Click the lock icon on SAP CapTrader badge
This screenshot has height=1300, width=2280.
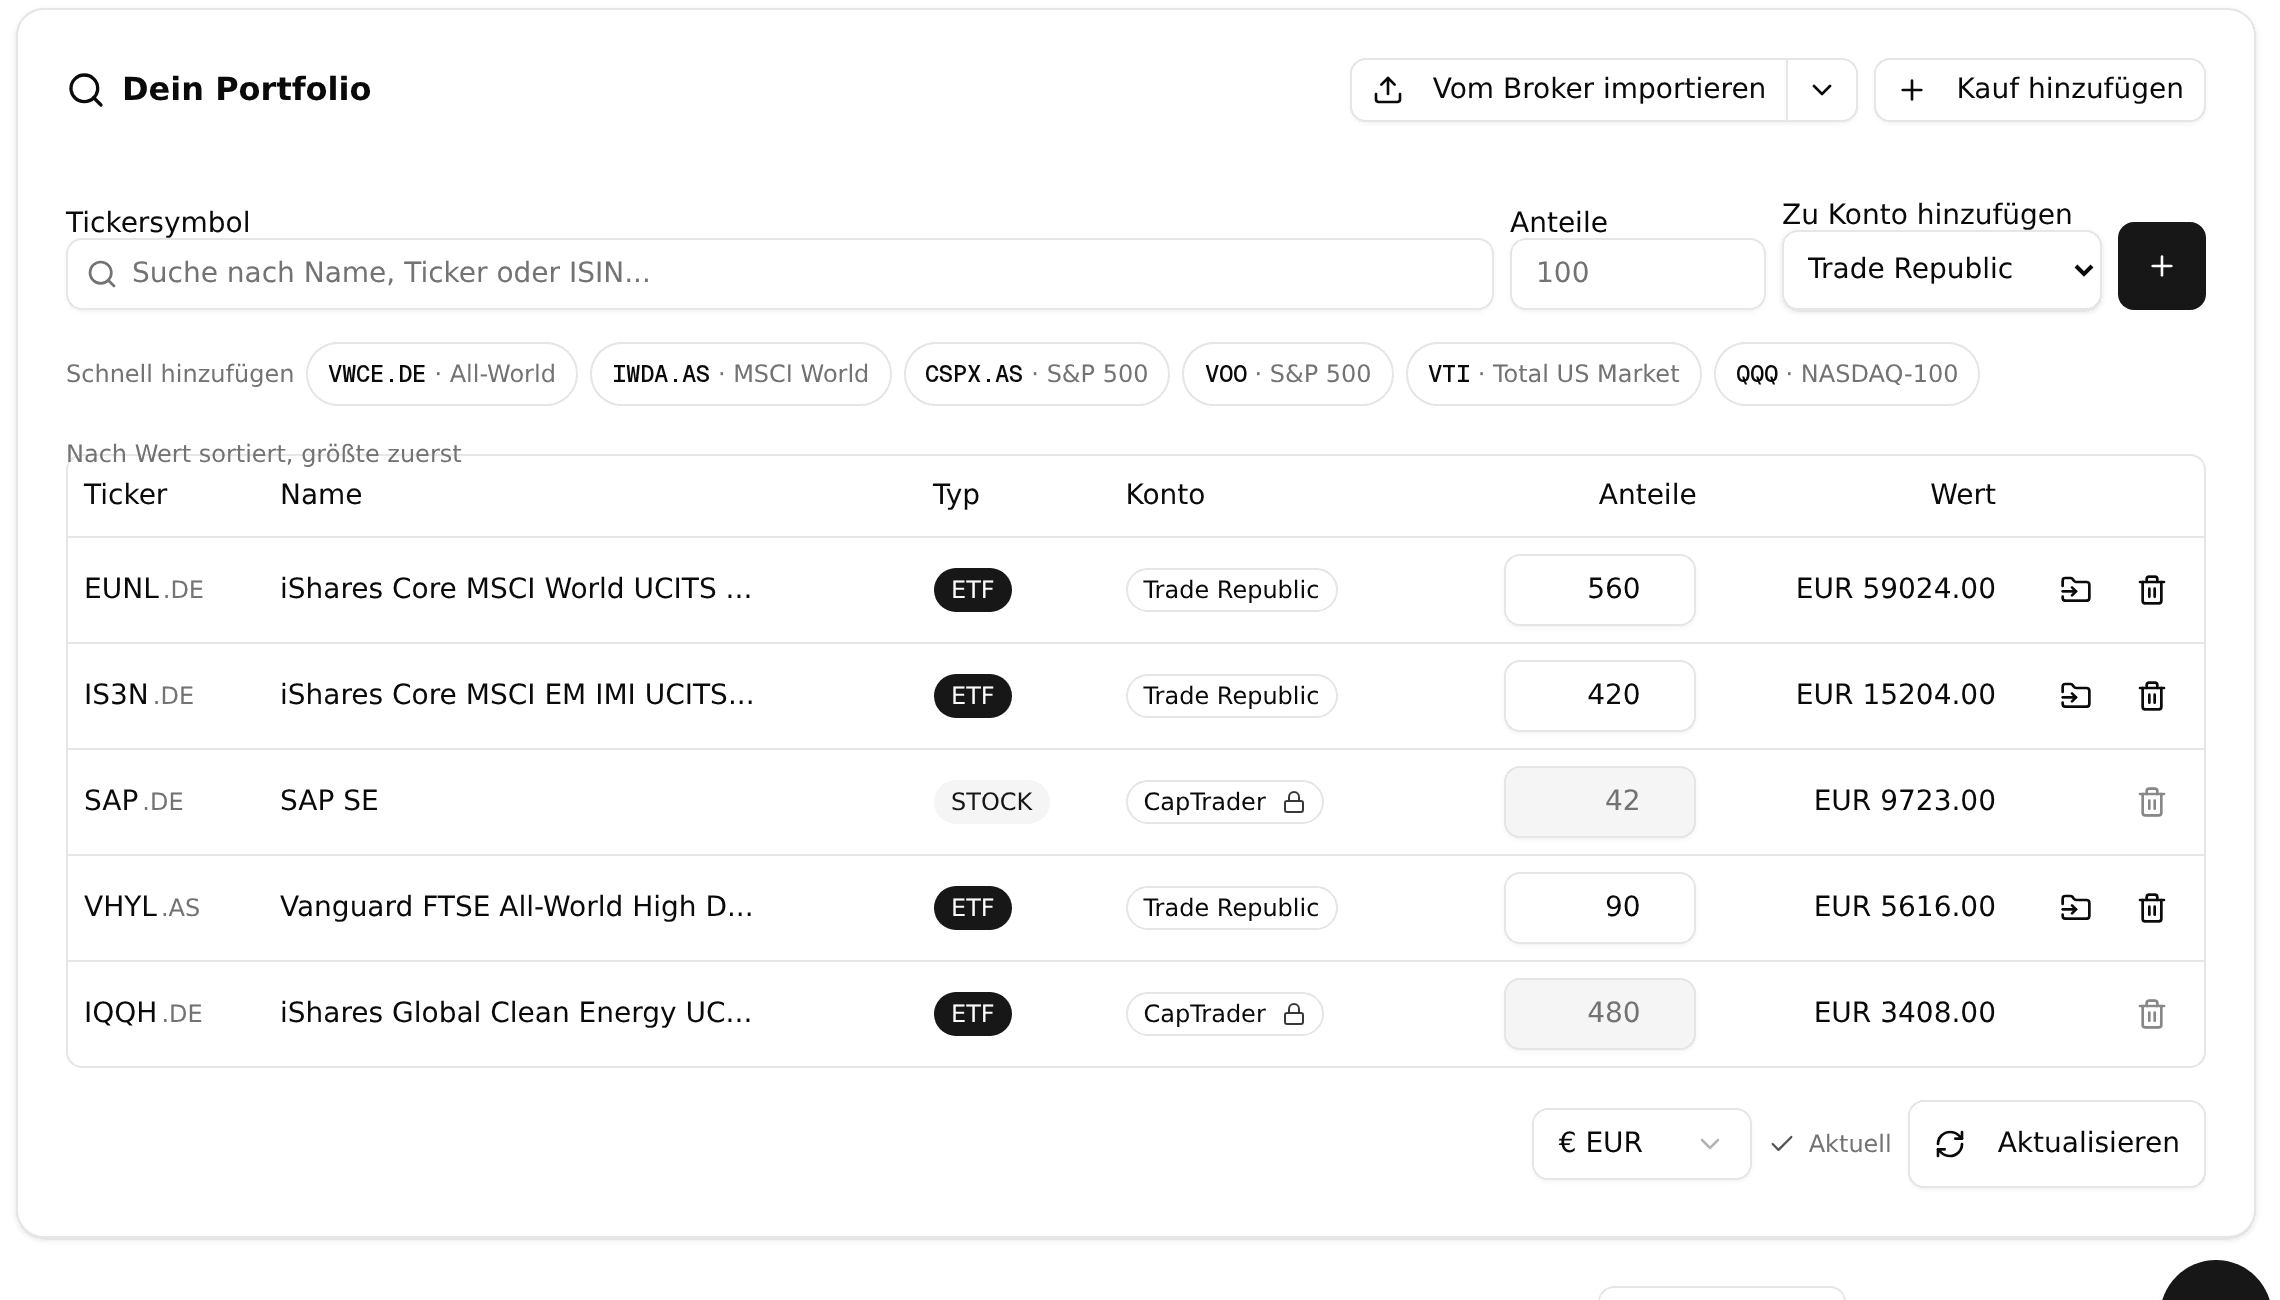point(1294,802)
